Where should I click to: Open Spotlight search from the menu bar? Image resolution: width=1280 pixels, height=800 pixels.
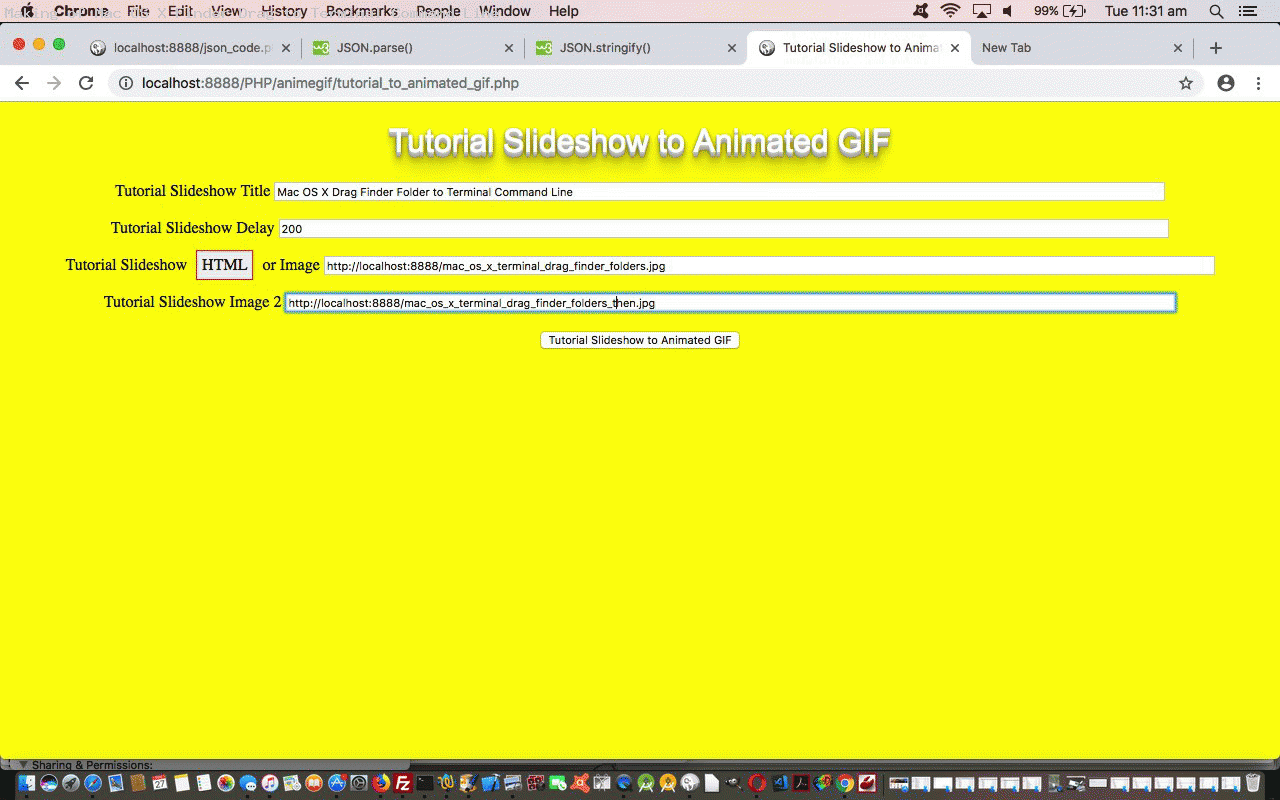coord(1214,11)
